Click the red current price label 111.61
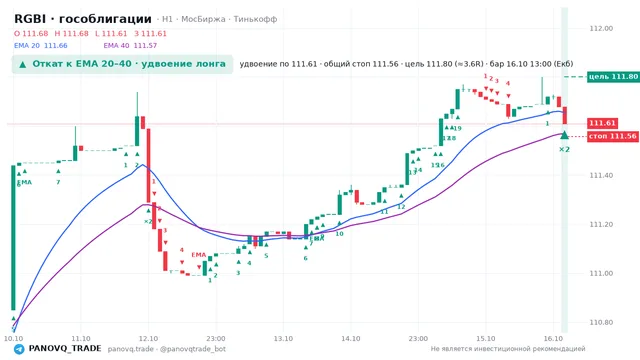This screenshot has width=640, height=360. click(x=602, y=123)
